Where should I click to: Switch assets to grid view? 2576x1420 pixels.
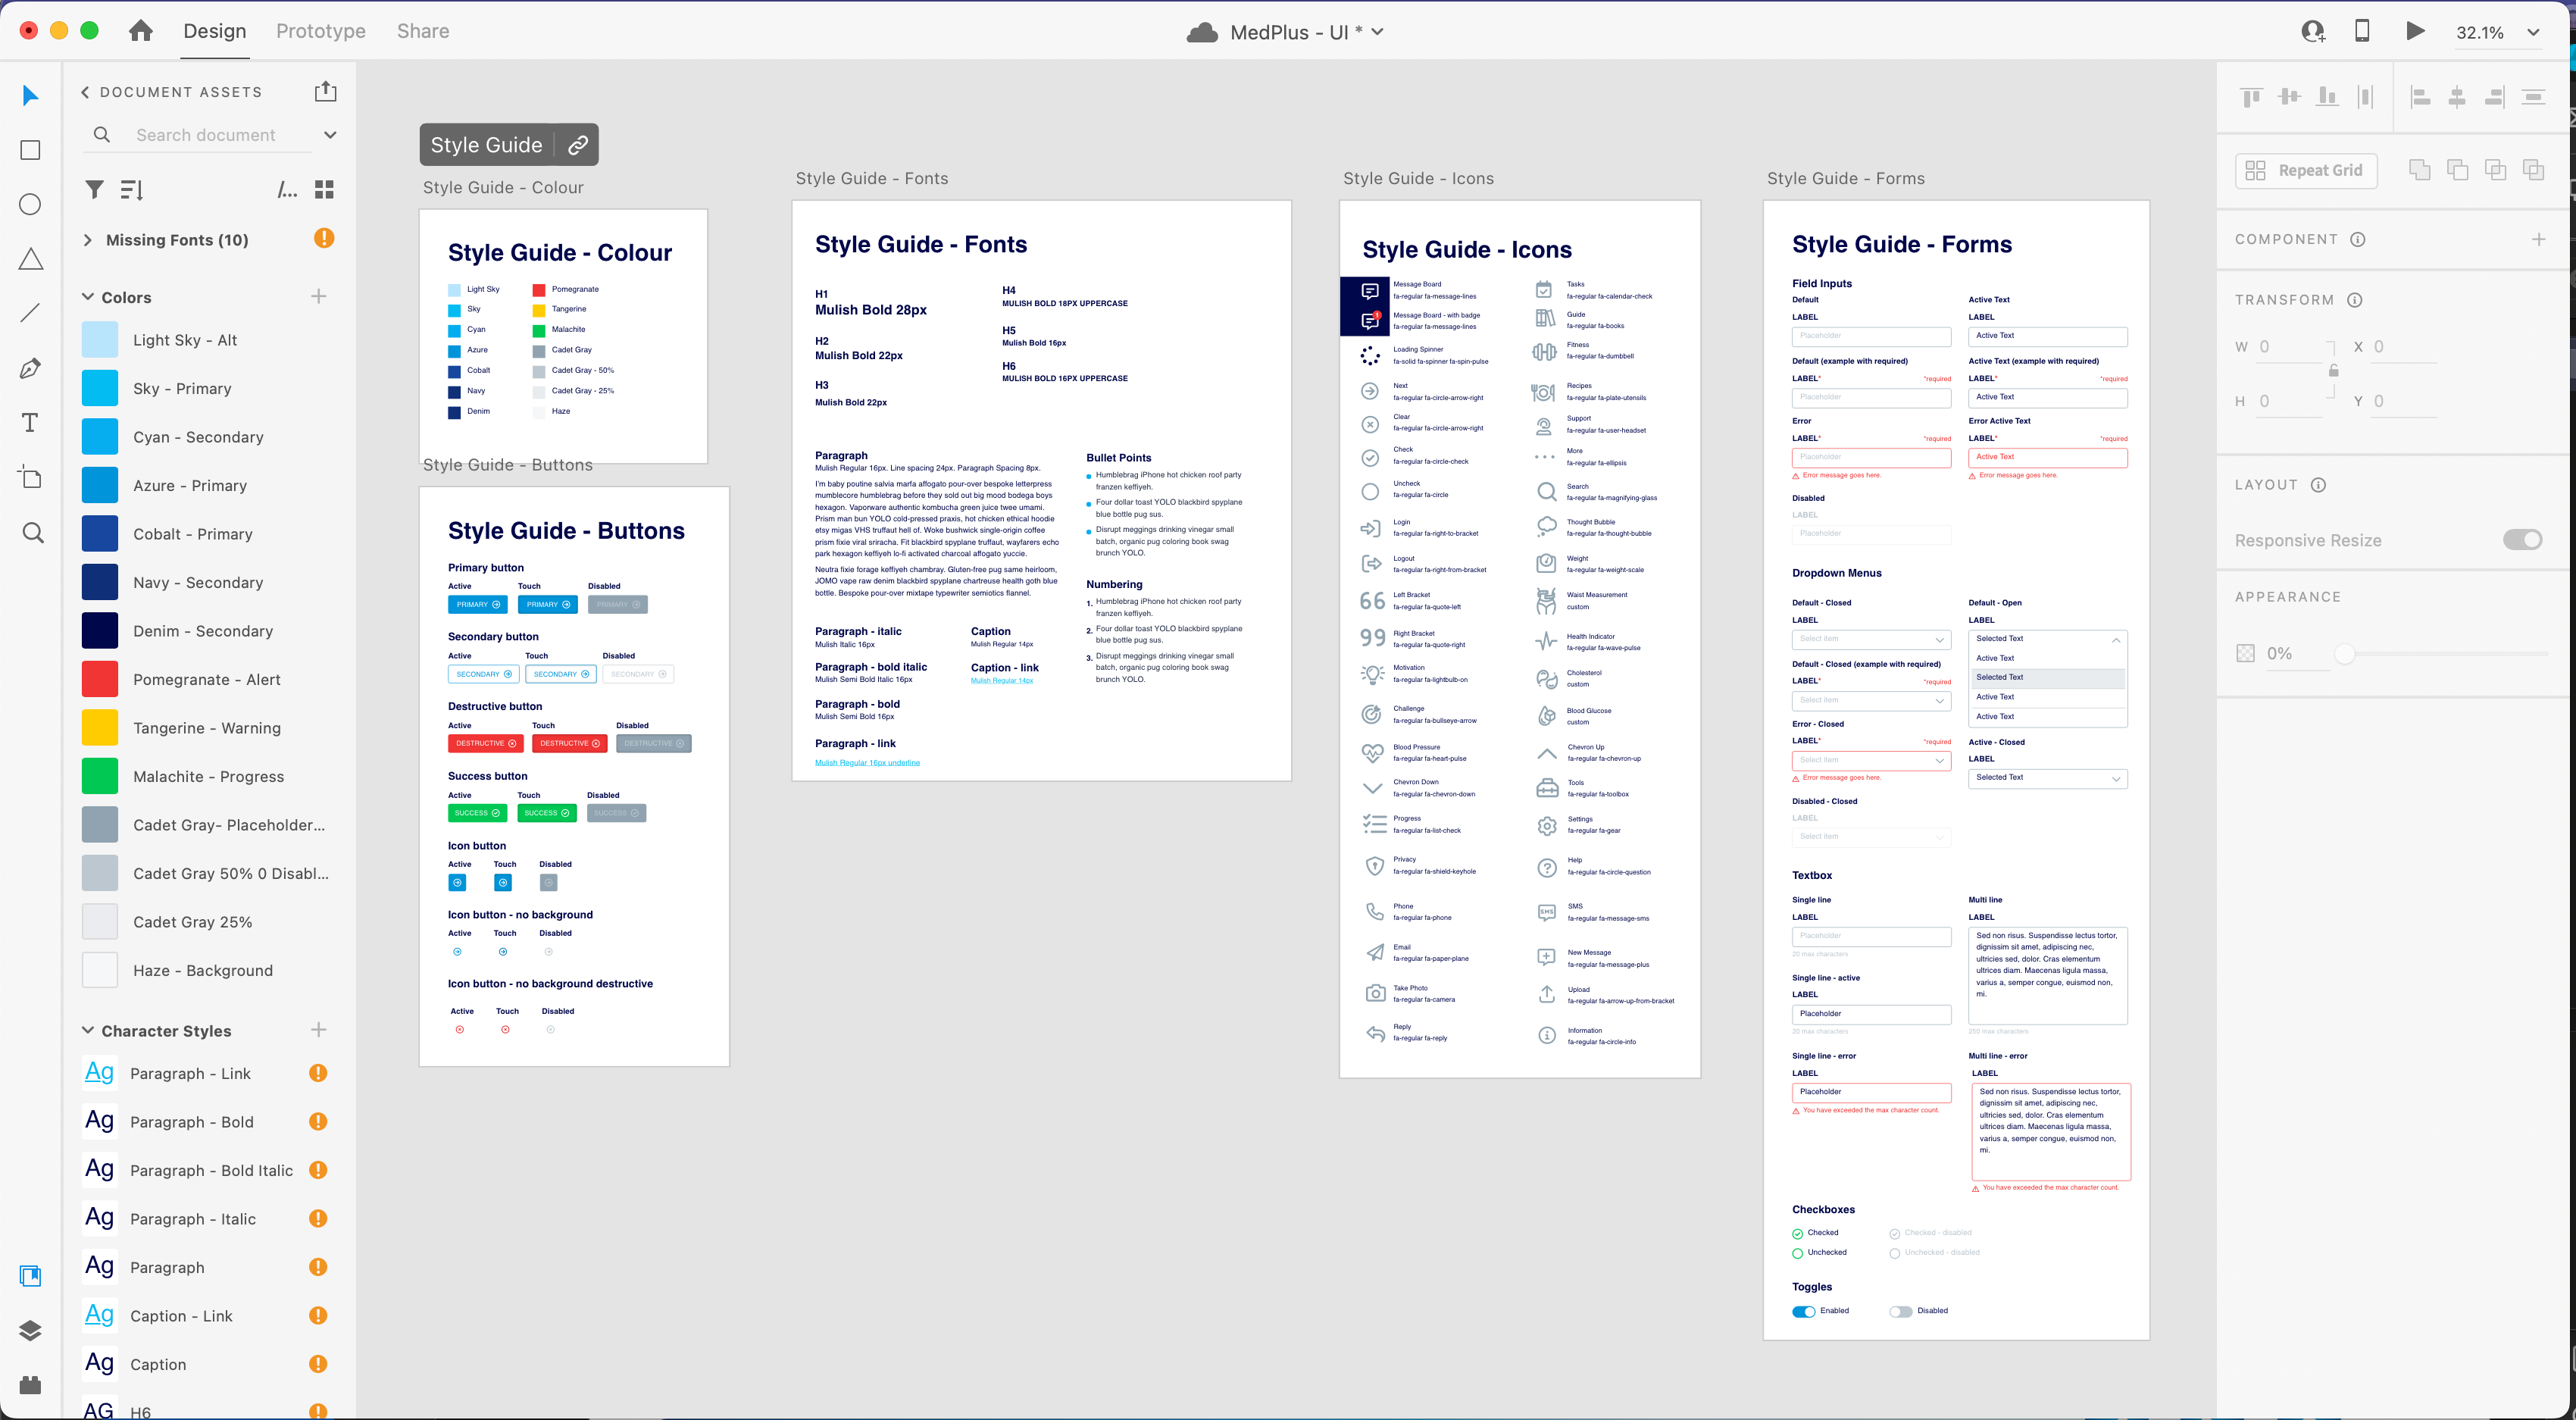(324, 190)
